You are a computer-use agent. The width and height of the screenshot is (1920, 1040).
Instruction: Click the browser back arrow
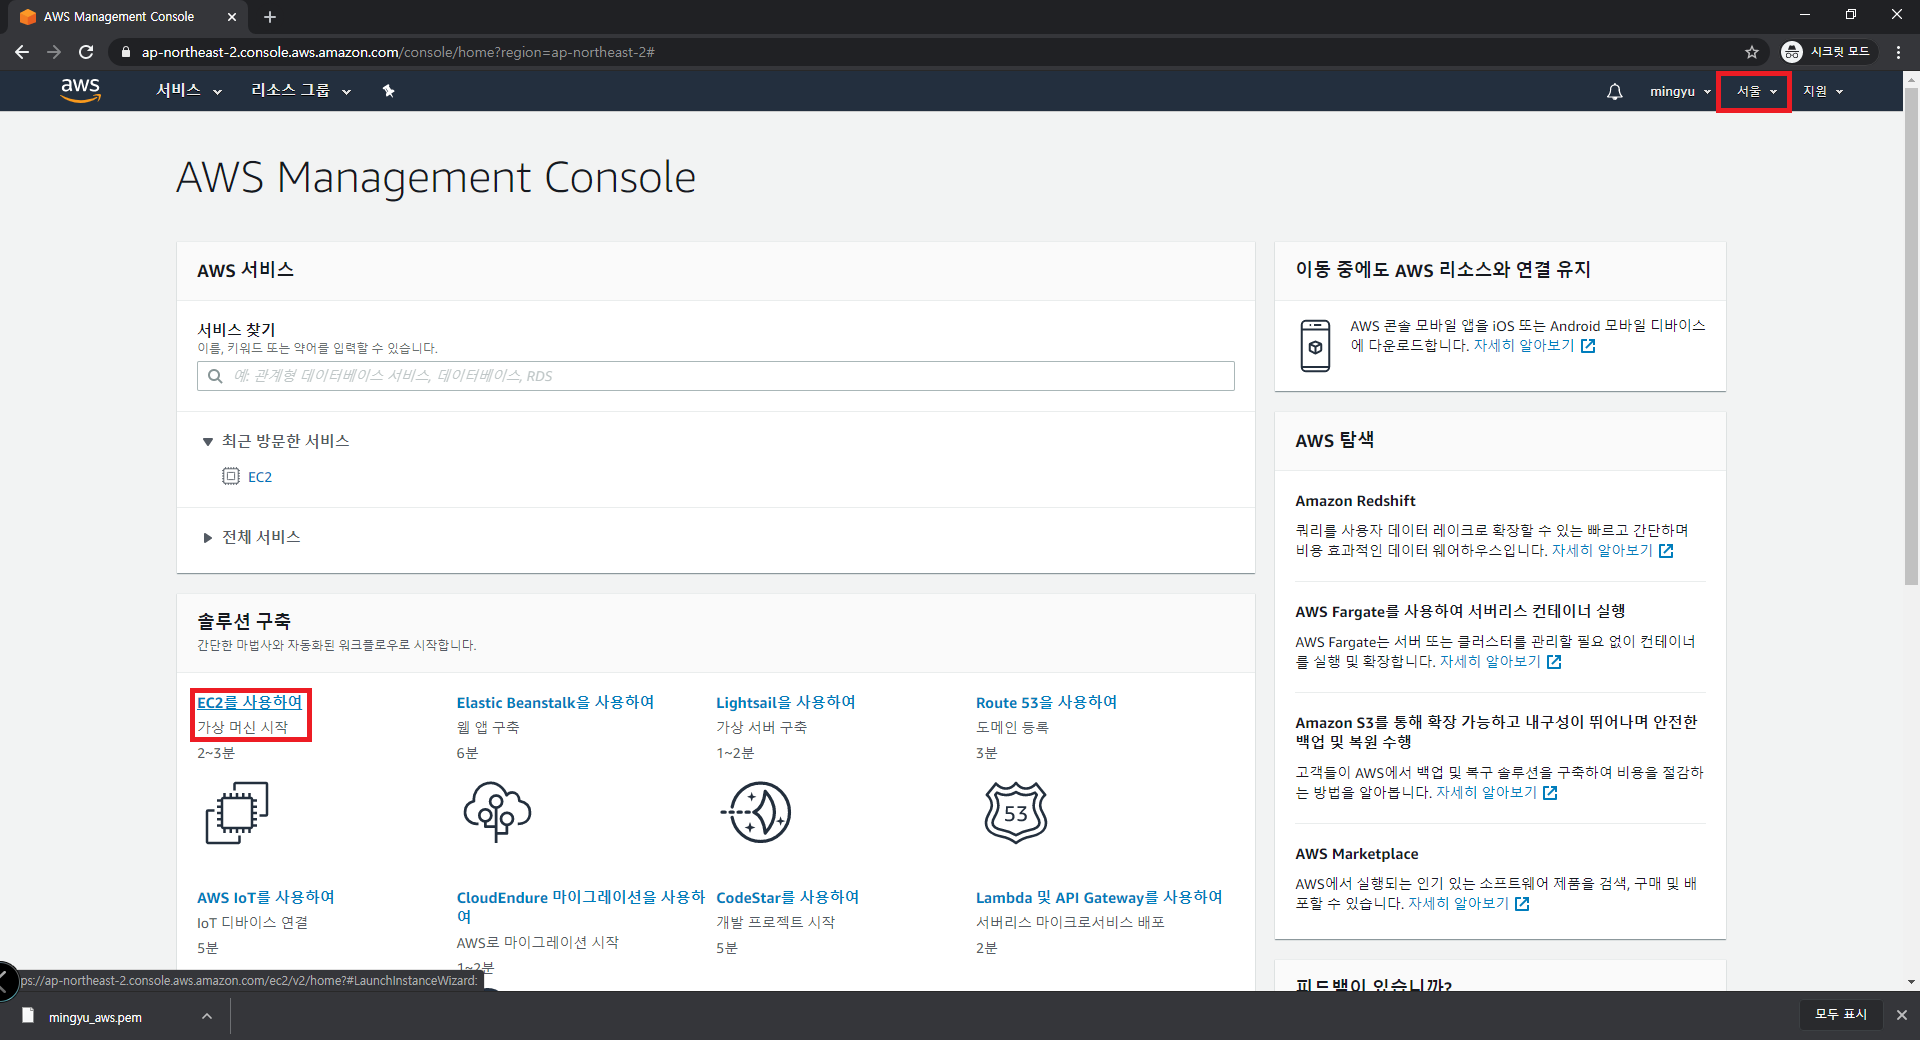22,52
